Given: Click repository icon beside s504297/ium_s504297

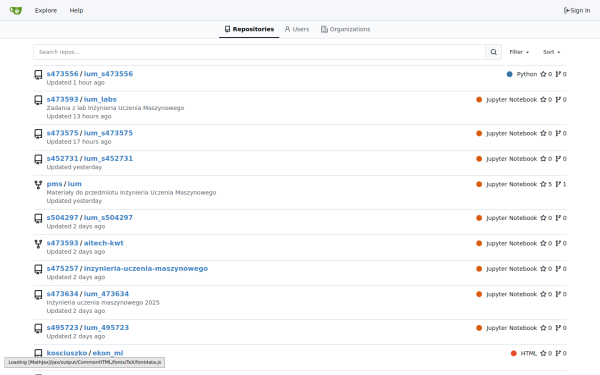Looking at the screenshot, I should coord(38,218).
